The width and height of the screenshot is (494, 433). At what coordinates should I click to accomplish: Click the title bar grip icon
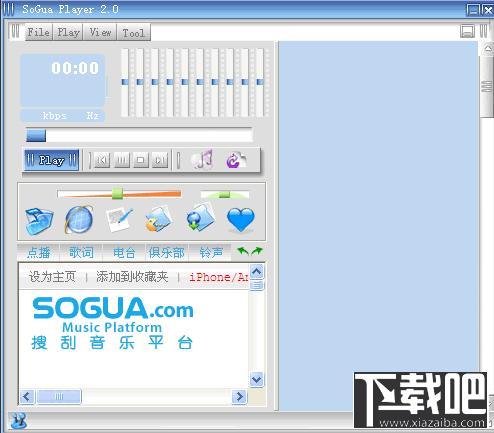pos(9,9)
